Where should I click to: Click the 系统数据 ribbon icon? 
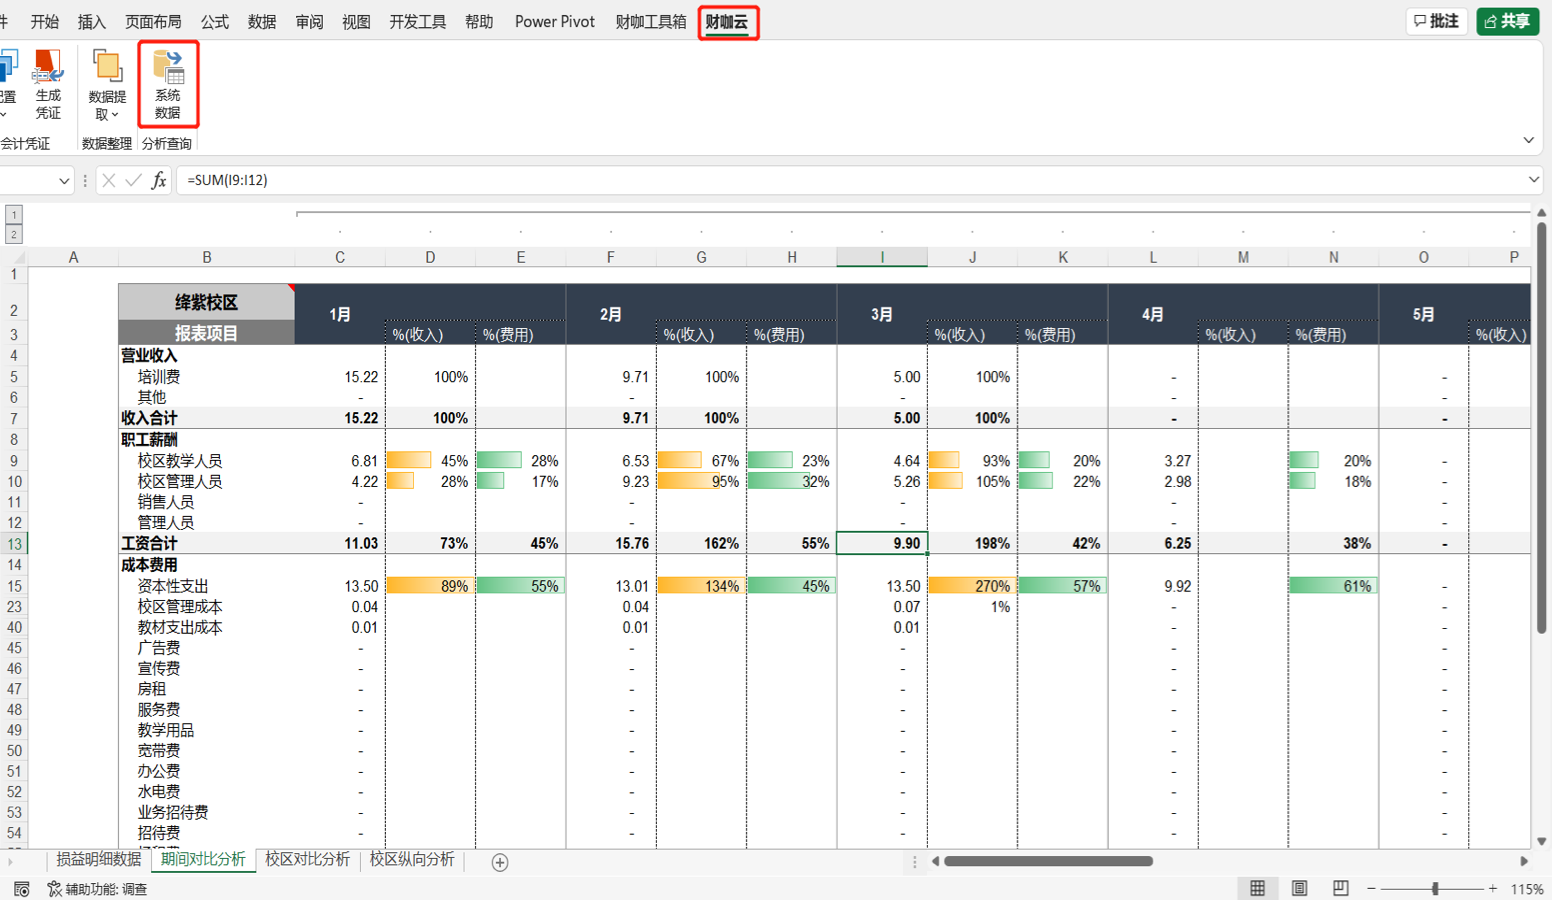pos(168,84)
